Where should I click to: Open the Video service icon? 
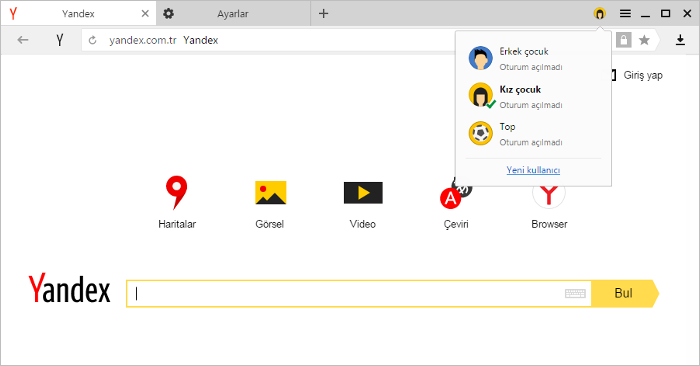pyautogui.click(x=363, y=192)
